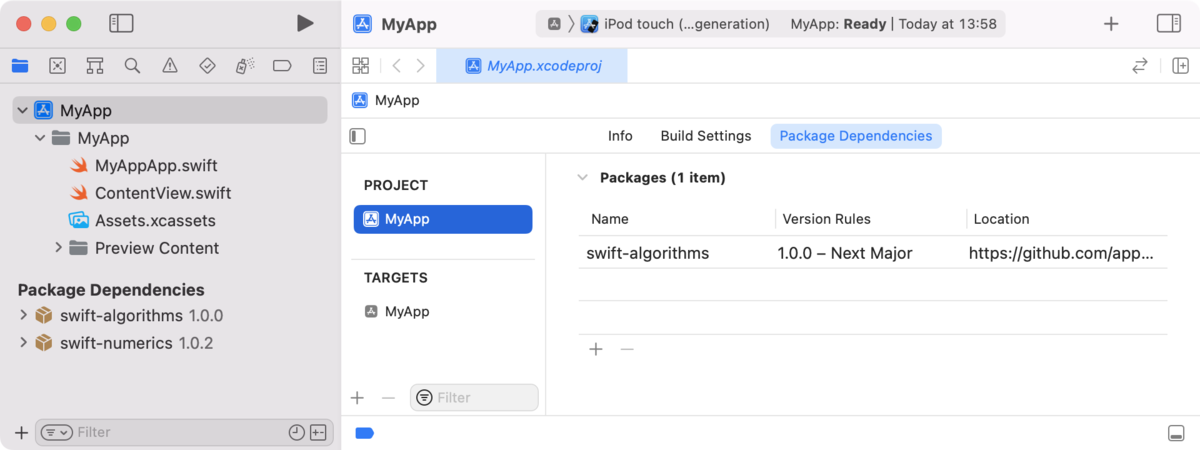Toggle the debug area
Viewport: 1200px width, 450px height.
[x=1176, y=433]
